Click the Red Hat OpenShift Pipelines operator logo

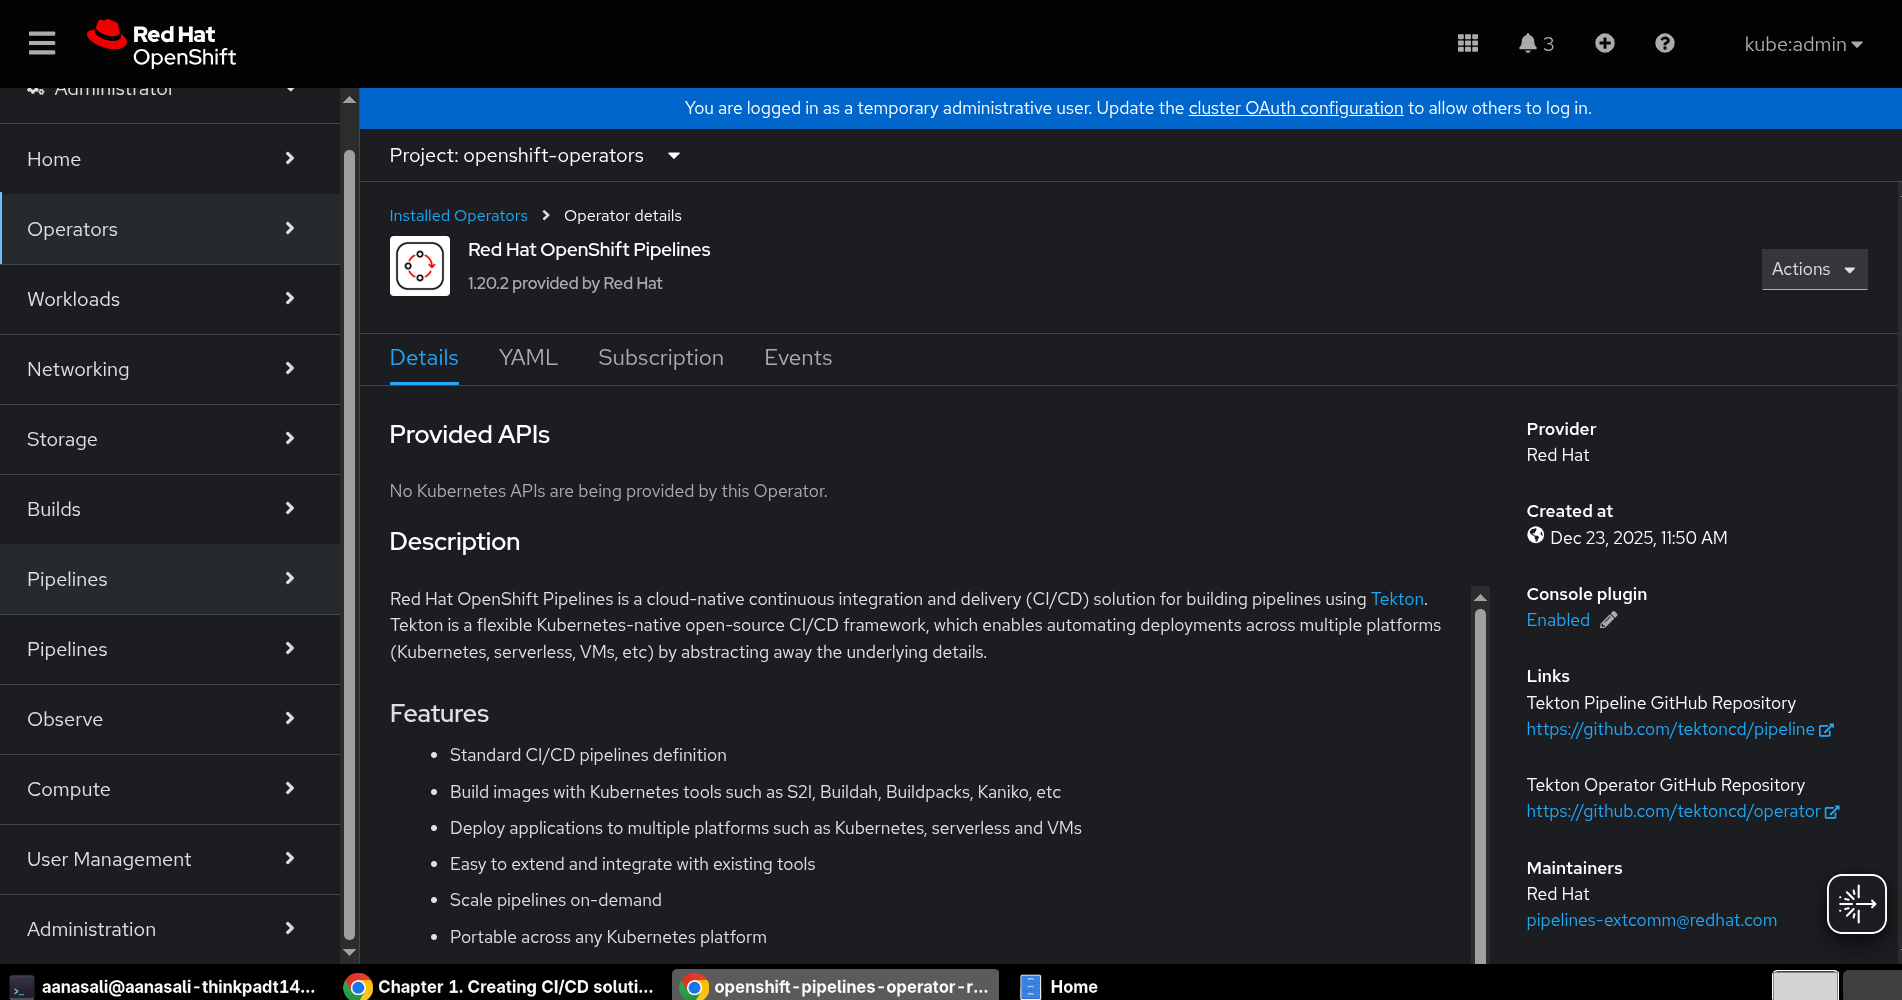pyautogui.click(x=420, y=266)
